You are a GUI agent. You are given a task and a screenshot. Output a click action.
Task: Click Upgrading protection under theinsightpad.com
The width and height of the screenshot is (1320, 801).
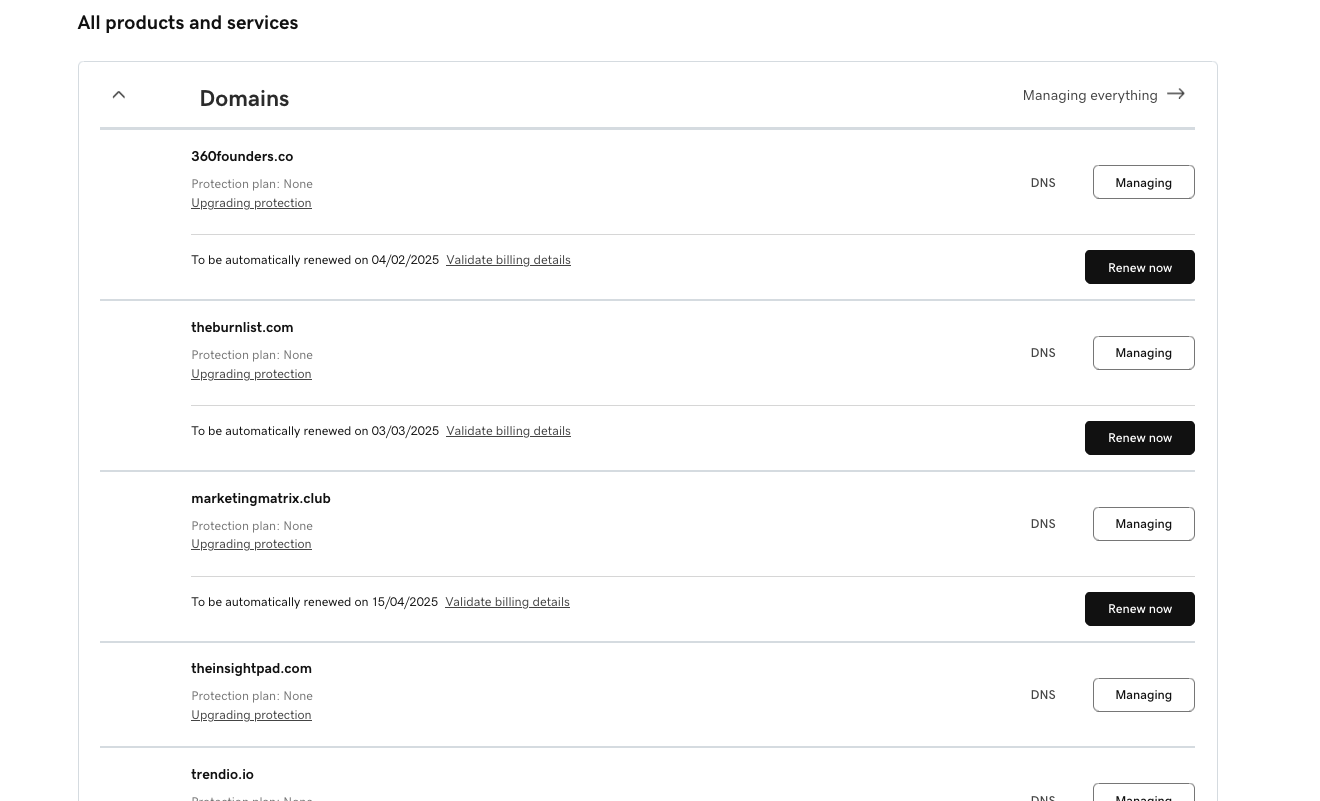[251, 715]
